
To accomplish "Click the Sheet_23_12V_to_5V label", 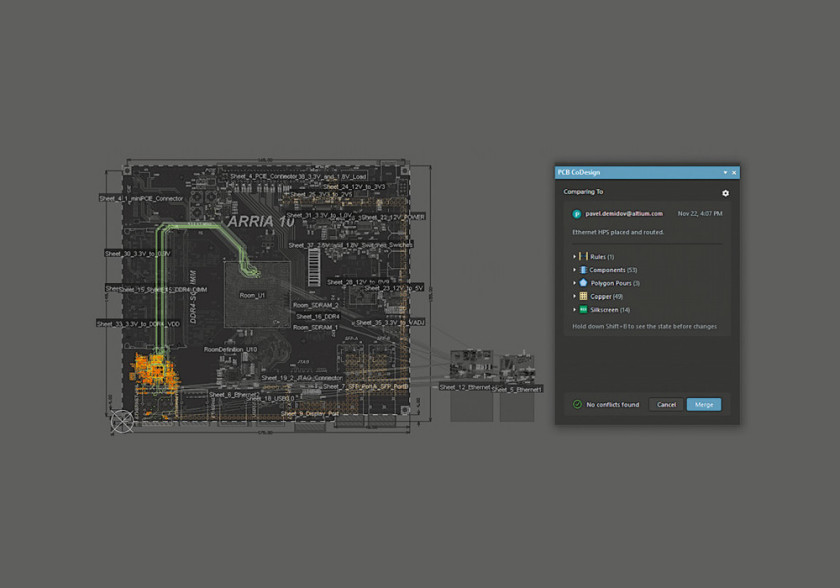I will tap(394, 288).
